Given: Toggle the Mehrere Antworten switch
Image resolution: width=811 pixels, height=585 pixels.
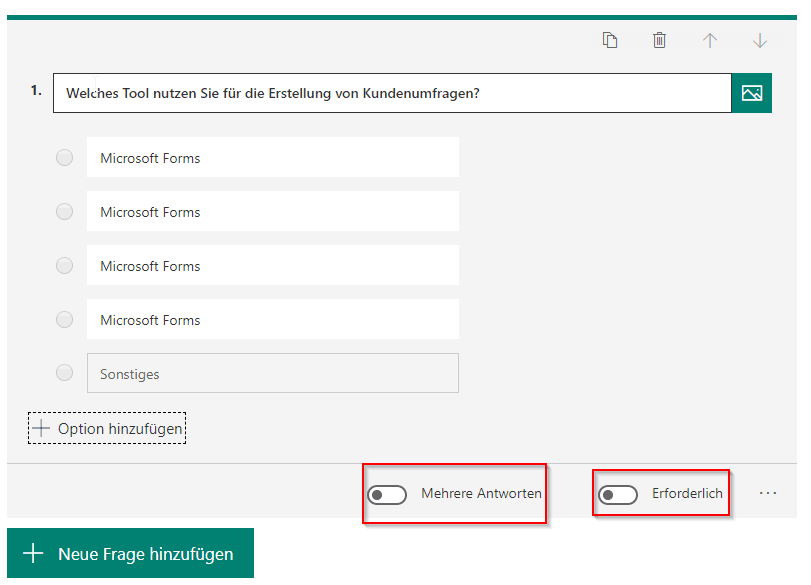Looking at the screenshot, I should [x=387, y=495].
